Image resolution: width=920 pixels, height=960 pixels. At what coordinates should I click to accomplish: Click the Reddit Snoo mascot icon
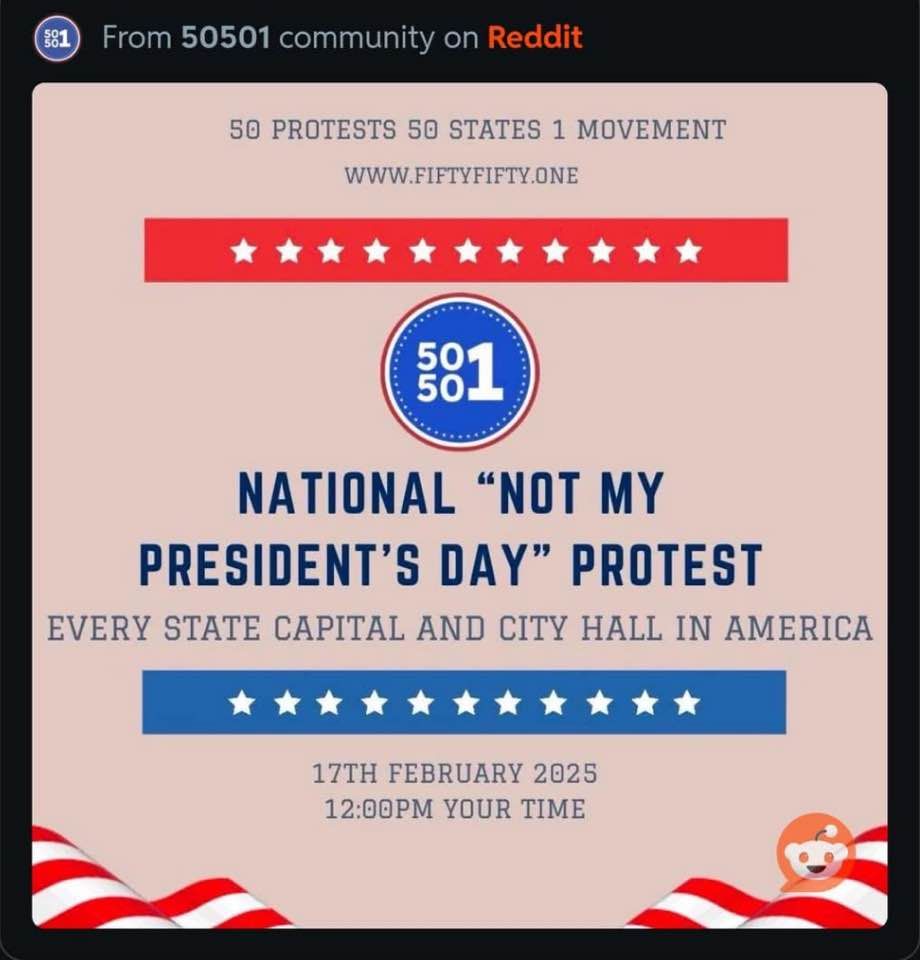816,853
